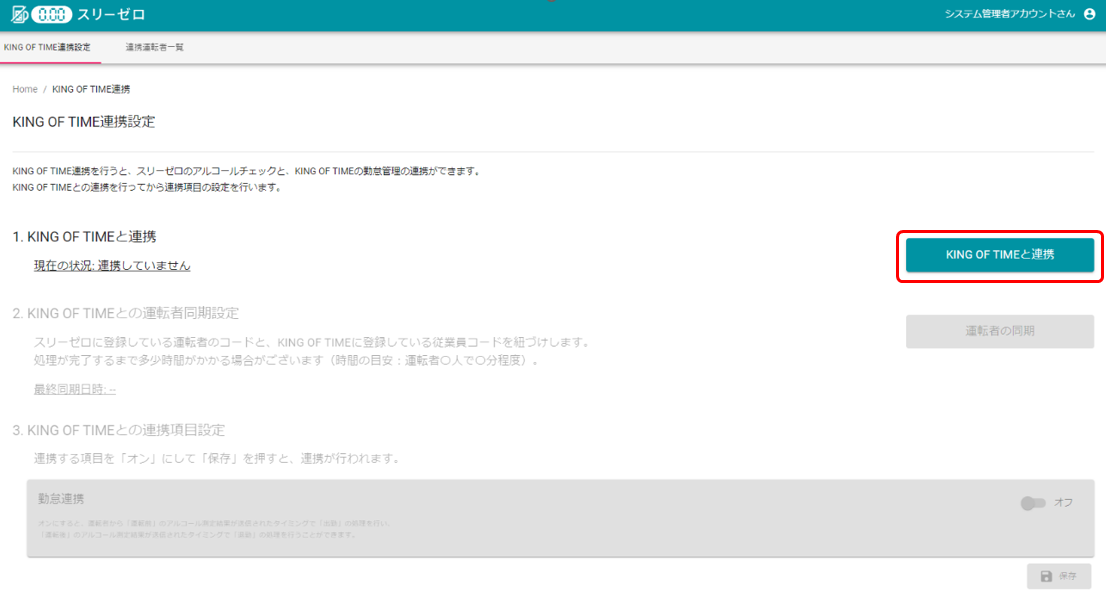Click the 運転者の同期 button
The image size is (1106, 600).
[x=999, y=331]
